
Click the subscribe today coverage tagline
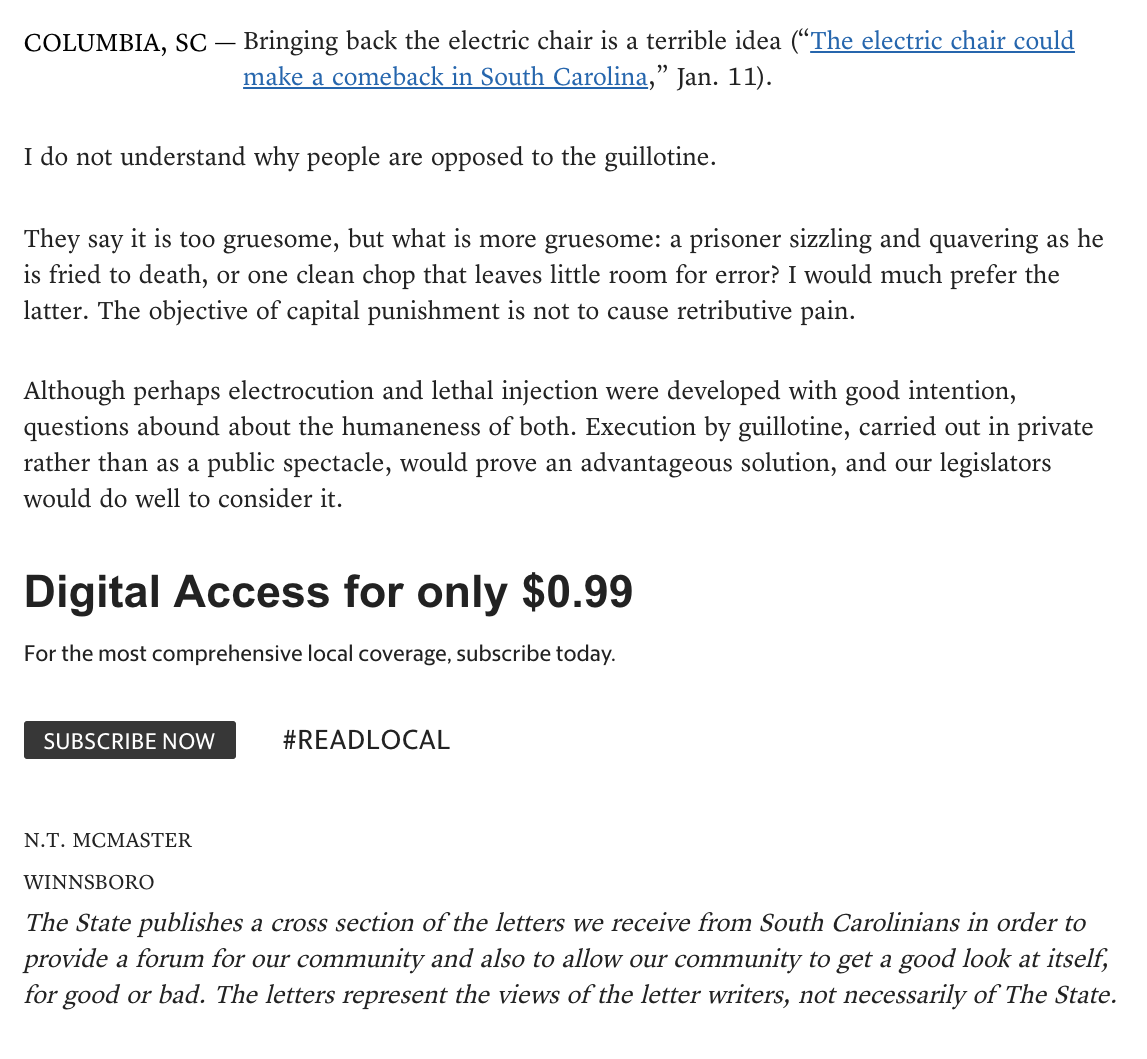[x=319, y=654]
